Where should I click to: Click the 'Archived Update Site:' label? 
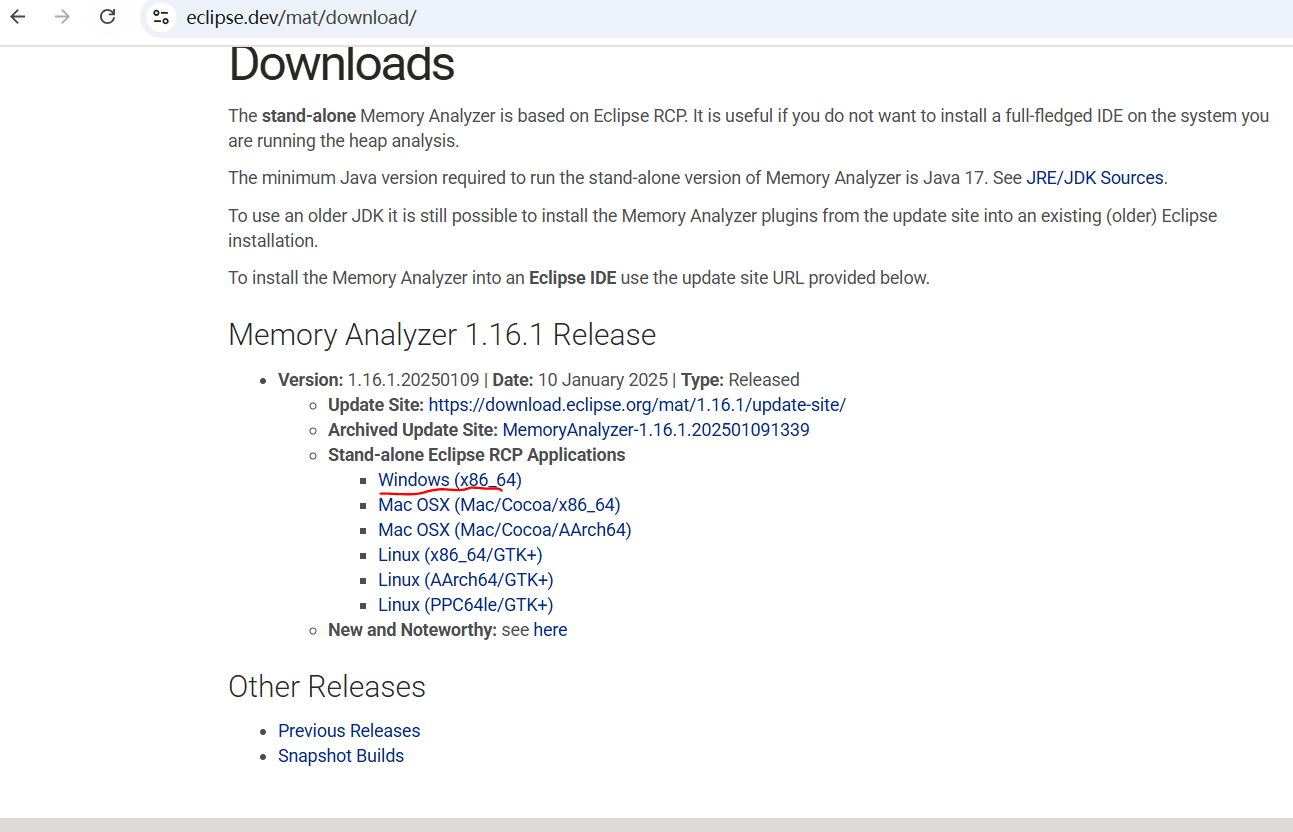tap(413, 430)
